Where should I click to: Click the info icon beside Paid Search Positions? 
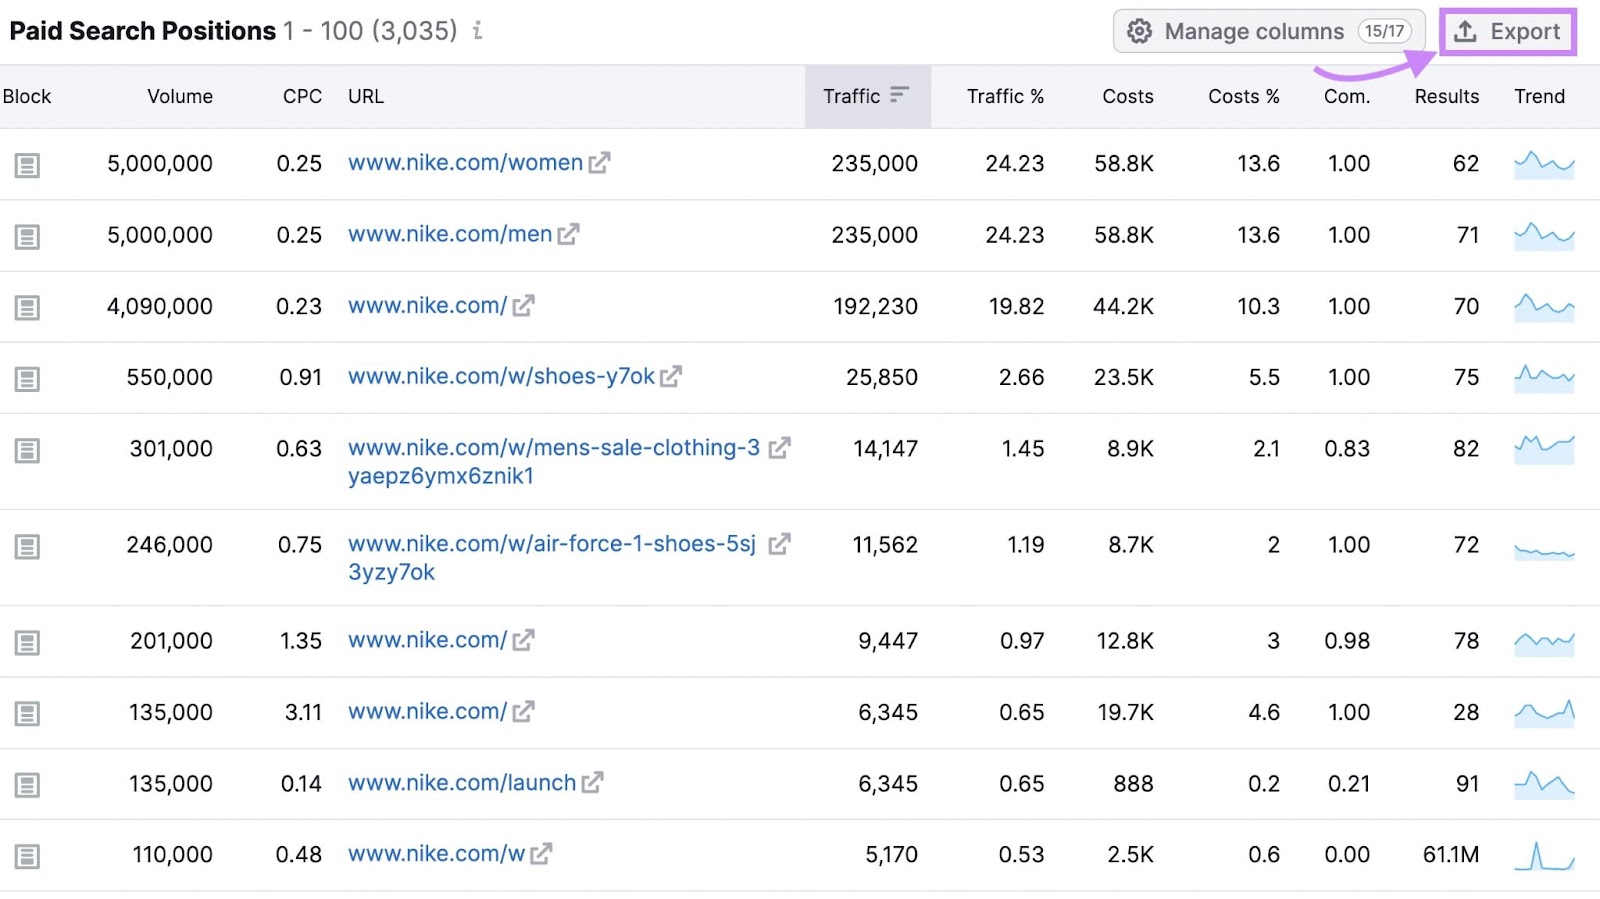pos(478,31)
